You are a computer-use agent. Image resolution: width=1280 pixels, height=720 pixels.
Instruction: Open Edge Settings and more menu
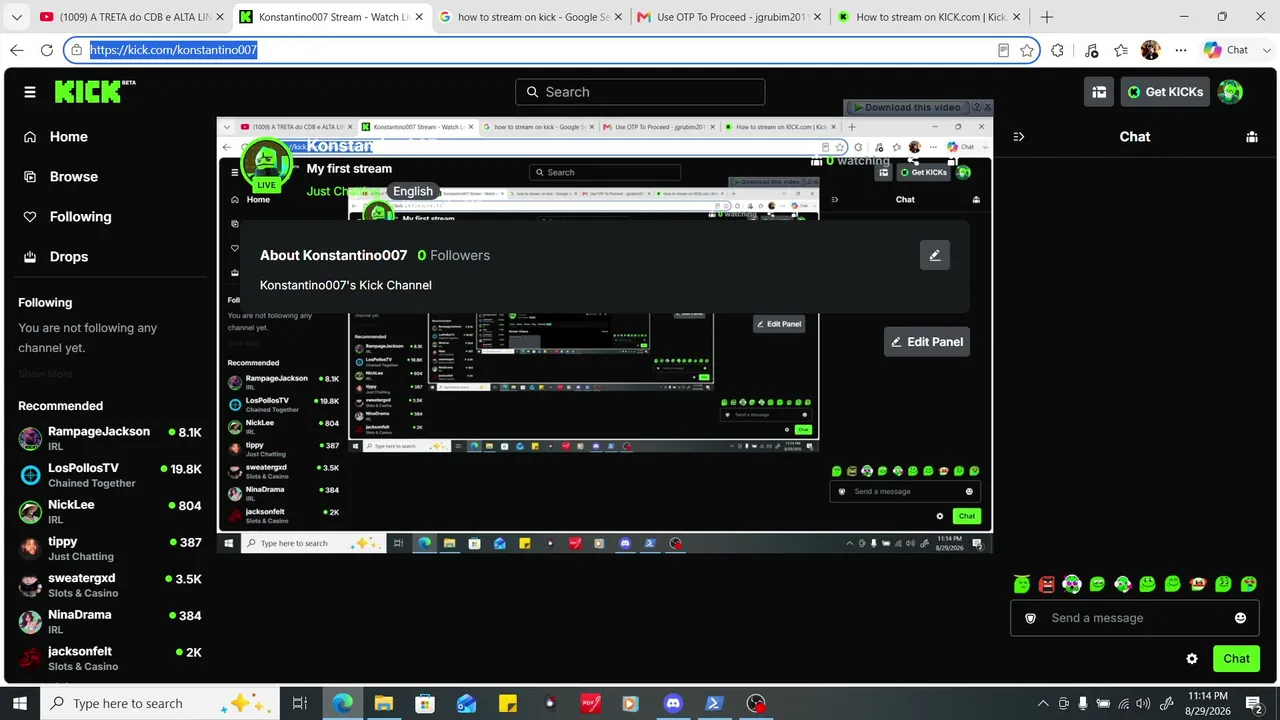click(x=1181, y=50)
